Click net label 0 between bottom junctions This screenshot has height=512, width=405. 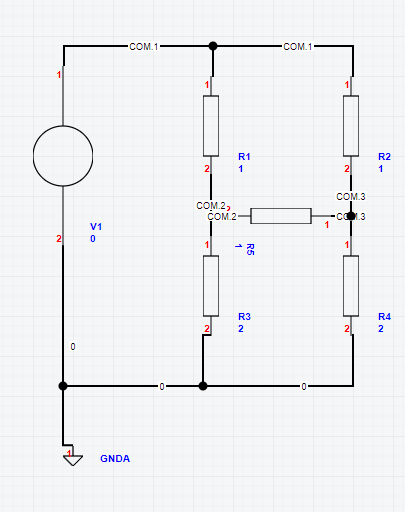pyautogui.click(x=162, y=387)
